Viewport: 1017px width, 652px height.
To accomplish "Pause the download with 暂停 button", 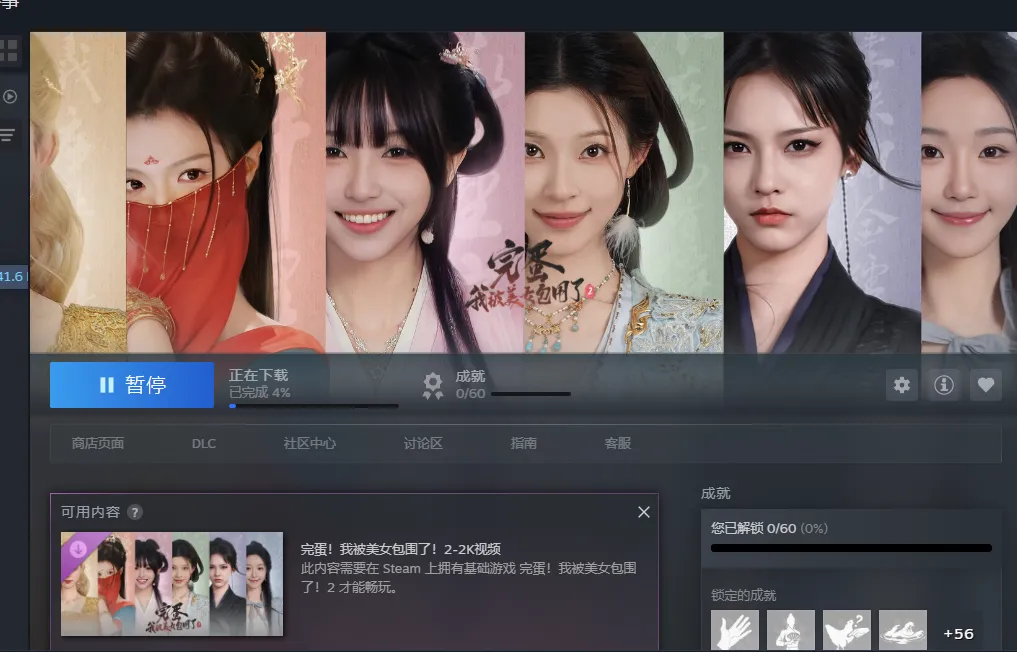I will (x=132, y=385).
